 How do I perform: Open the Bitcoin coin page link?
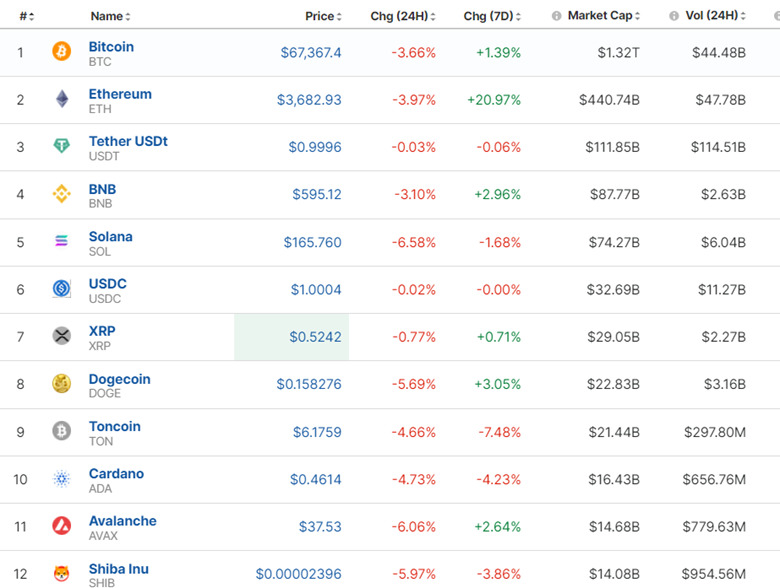[x=111, y=47]
